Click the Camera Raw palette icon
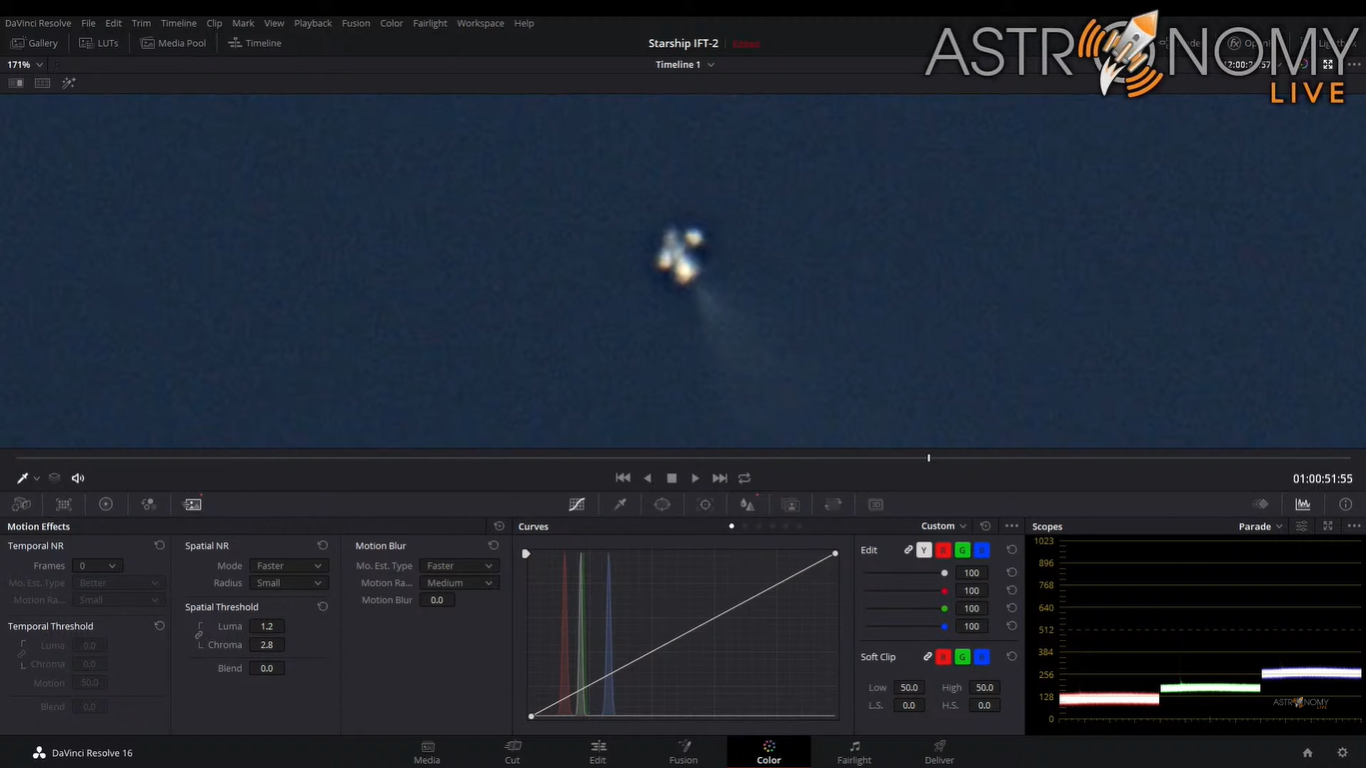 [x=21, y=505]
